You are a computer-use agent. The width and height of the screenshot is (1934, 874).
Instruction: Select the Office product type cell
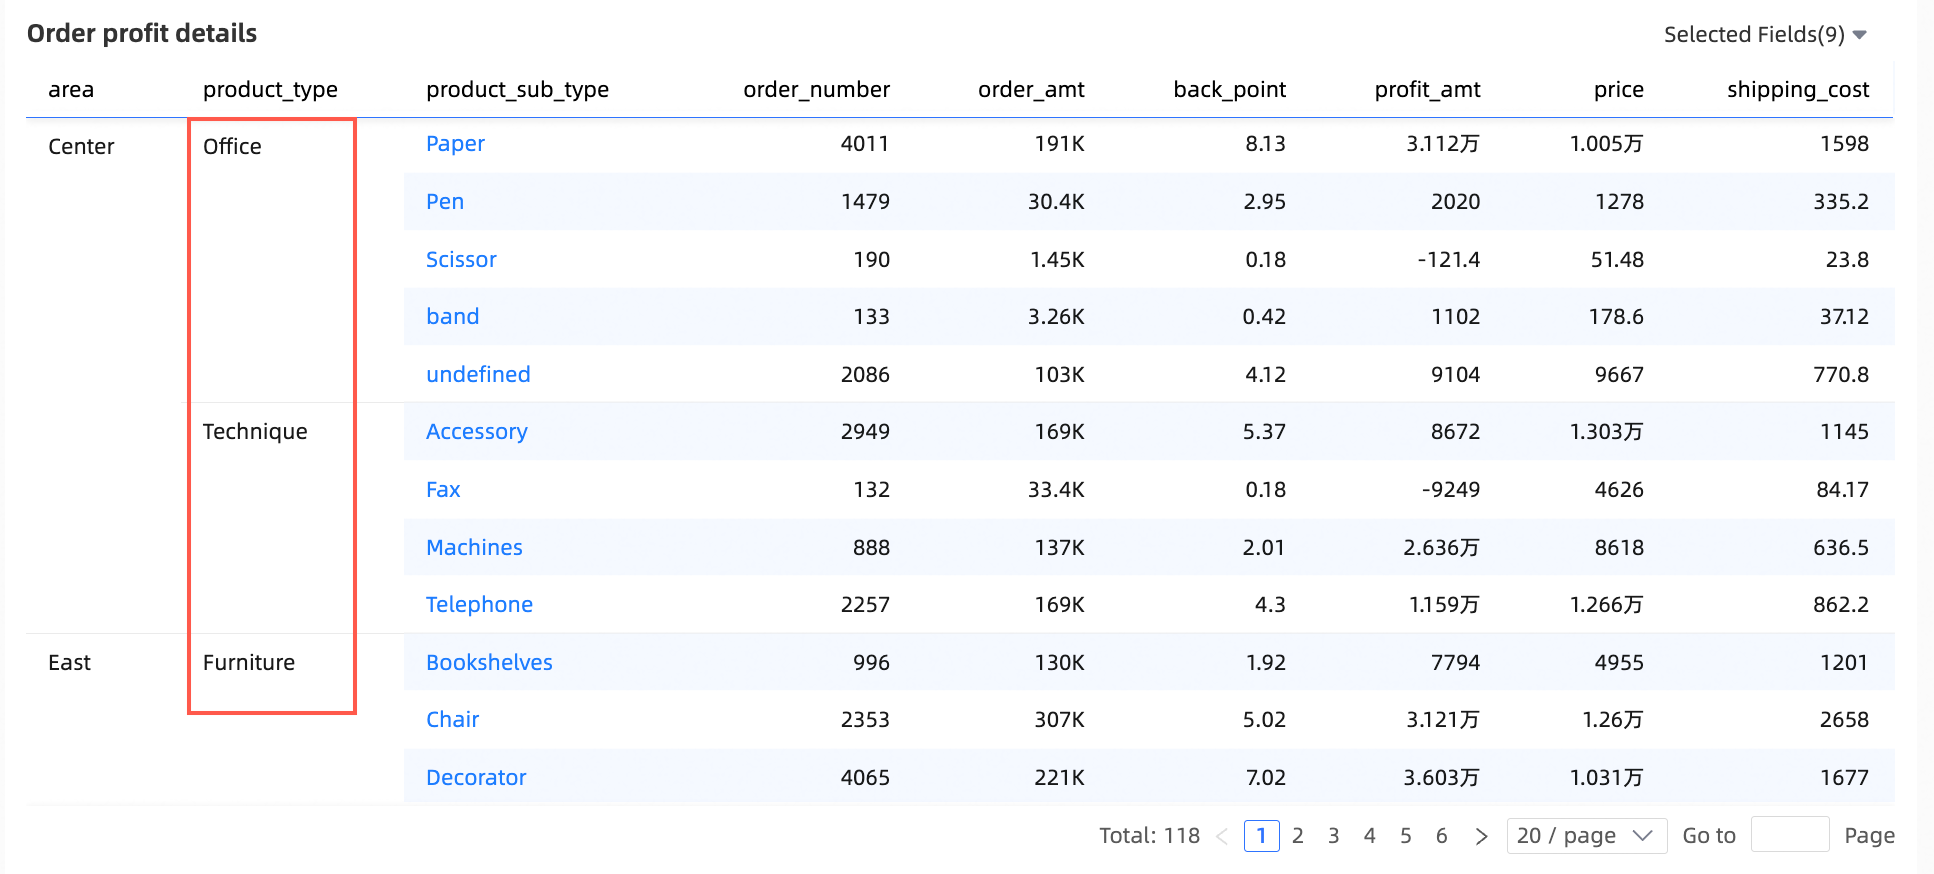coord(232,146)
